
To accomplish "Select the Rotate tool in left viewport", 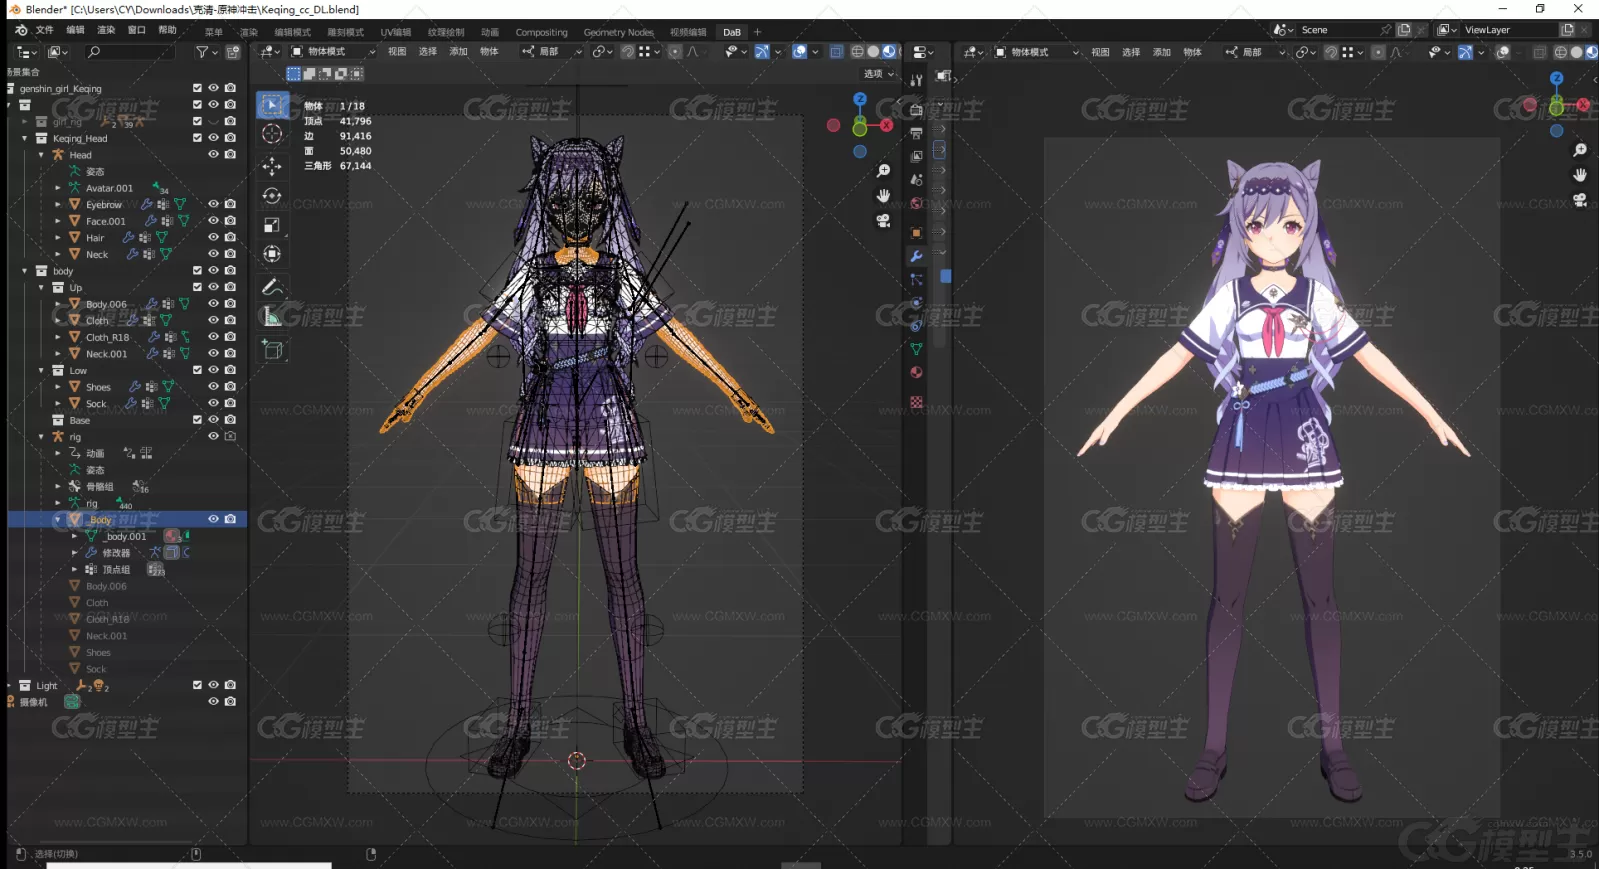I will (x=272, y=195).
